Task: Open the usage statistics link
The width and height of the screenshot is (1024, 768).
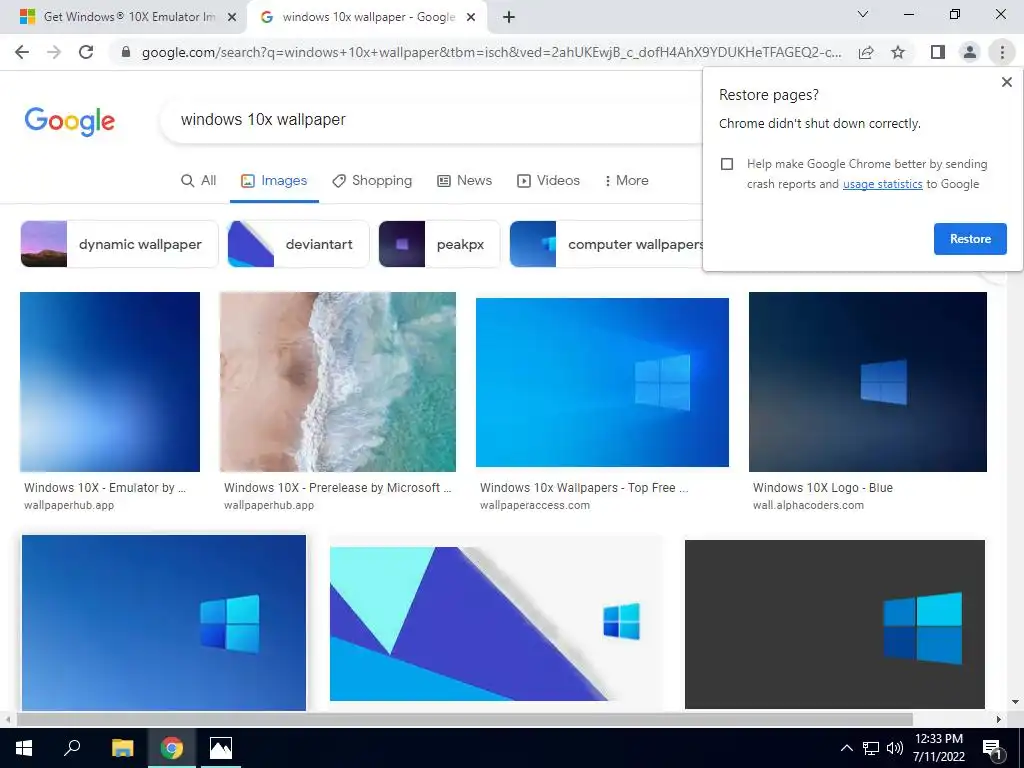Action: click(x=882, y=184)
